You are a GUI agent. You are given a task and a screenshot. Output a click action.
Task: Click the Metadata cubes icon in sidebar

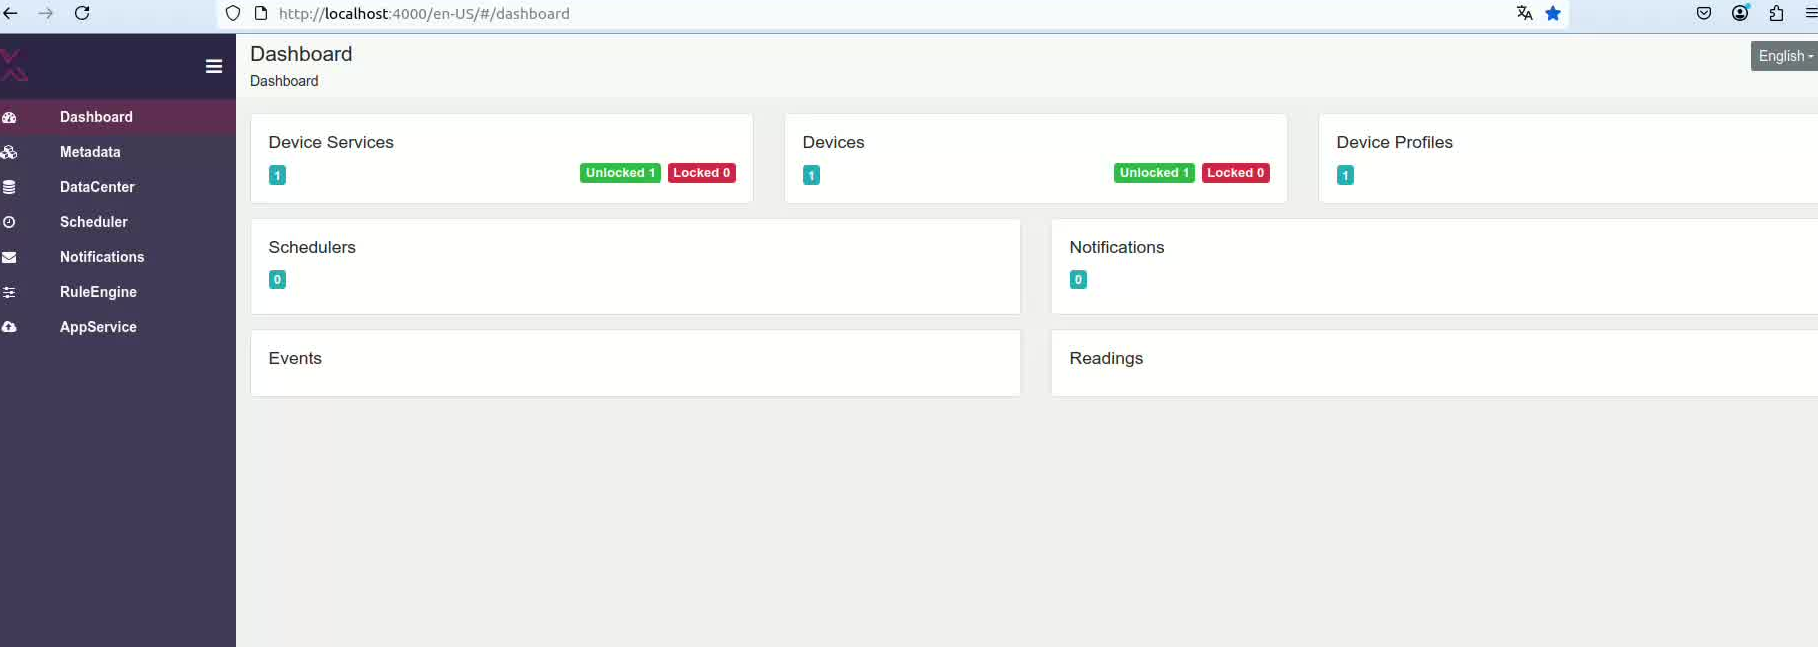[9, 152]
